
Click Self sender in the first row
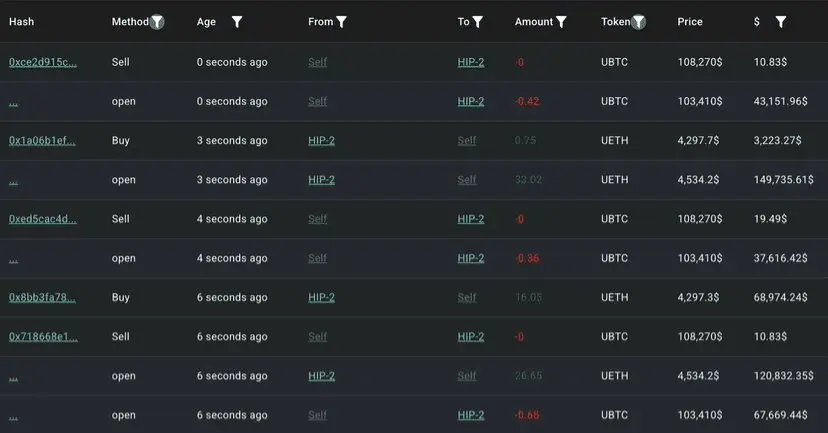pyautogui.click(x=318, y=62)
